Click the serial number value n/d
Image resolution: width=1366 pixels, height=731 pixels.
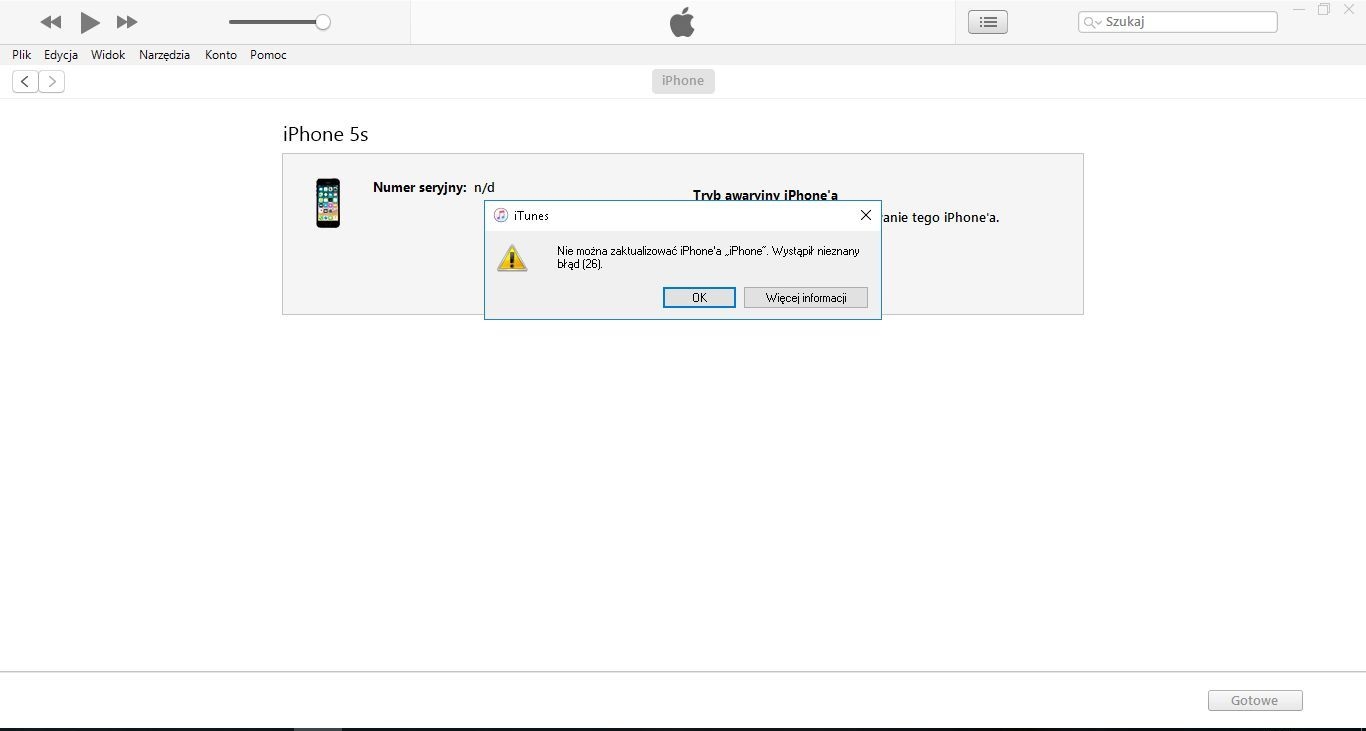[x=484, y=187]
